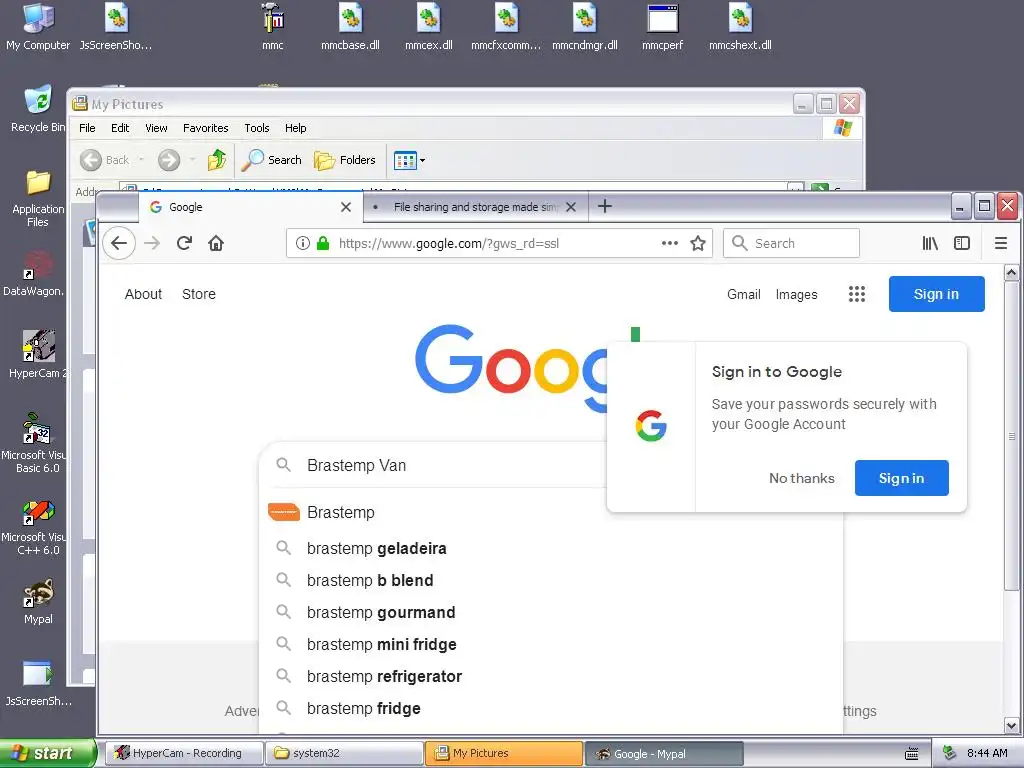Image resolution: width=1024 pixels, height=768 pixels.
Task: Show site information icon in address bar
Action: (302, 244)
